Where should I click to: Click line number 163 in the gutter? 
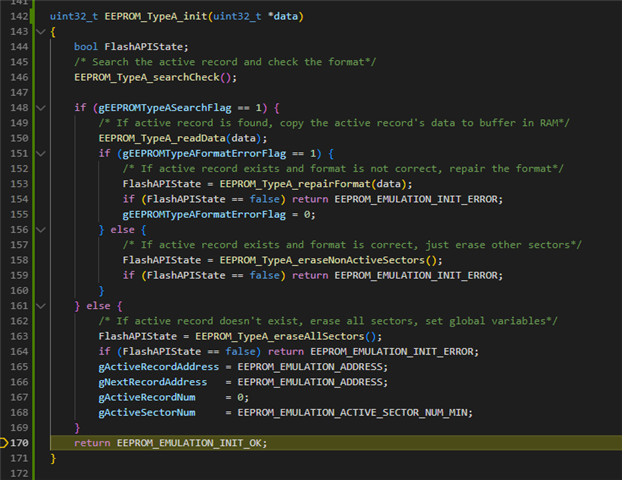coord(19,336)
